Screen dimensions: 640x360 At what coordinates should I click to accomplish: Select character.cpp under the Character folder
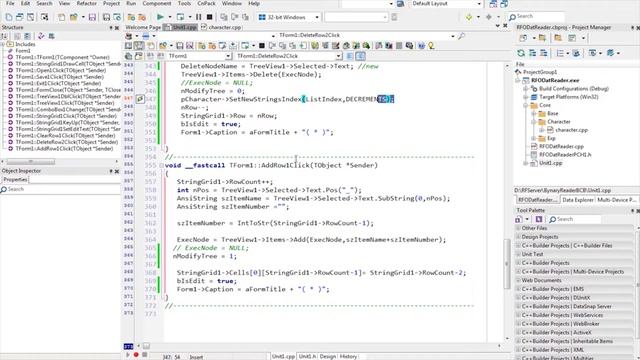point(571,130)
